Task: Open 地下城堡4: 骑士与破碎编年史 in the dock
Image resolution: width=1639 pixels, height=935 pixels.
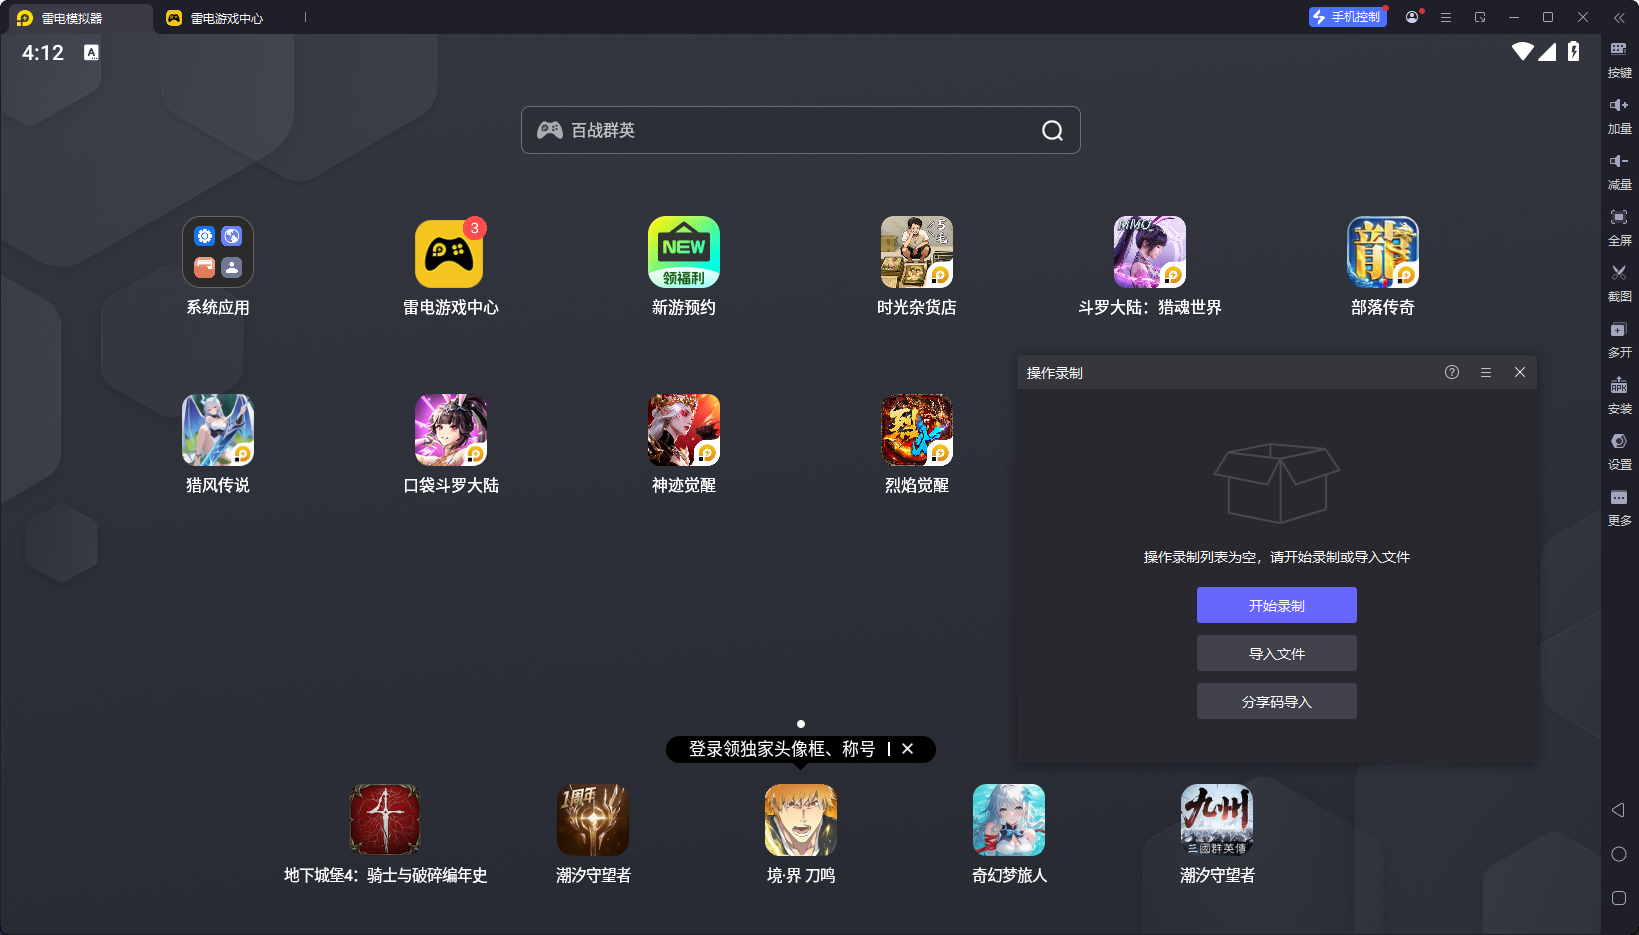Action: tap(385, 820)
